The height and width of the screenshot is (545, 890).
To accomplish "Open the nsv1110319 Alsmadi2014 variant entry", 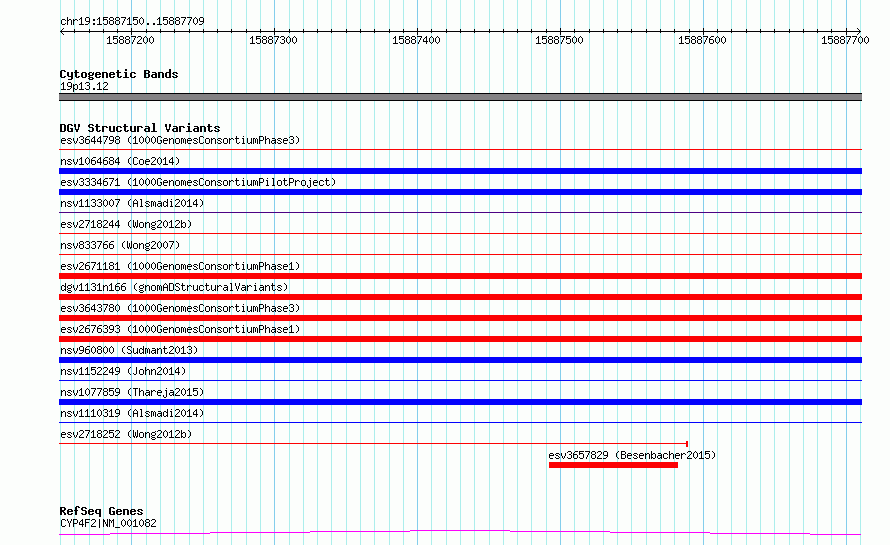I will tap(132, 413).
